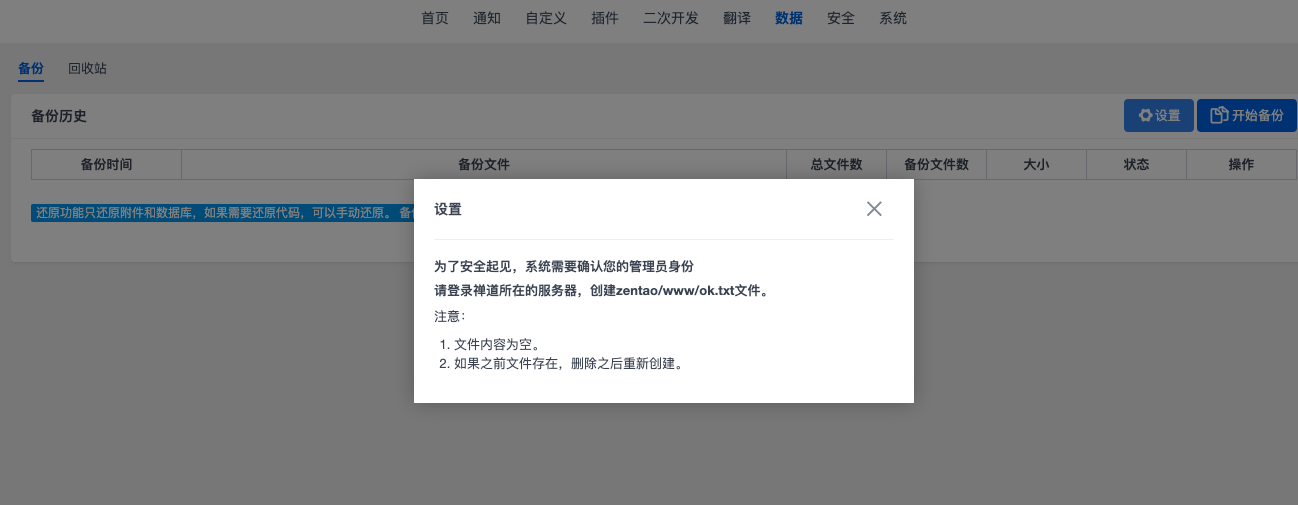1298x505 pixels.
Task: Open the 自定义 menu
Action: pos(546,18)
